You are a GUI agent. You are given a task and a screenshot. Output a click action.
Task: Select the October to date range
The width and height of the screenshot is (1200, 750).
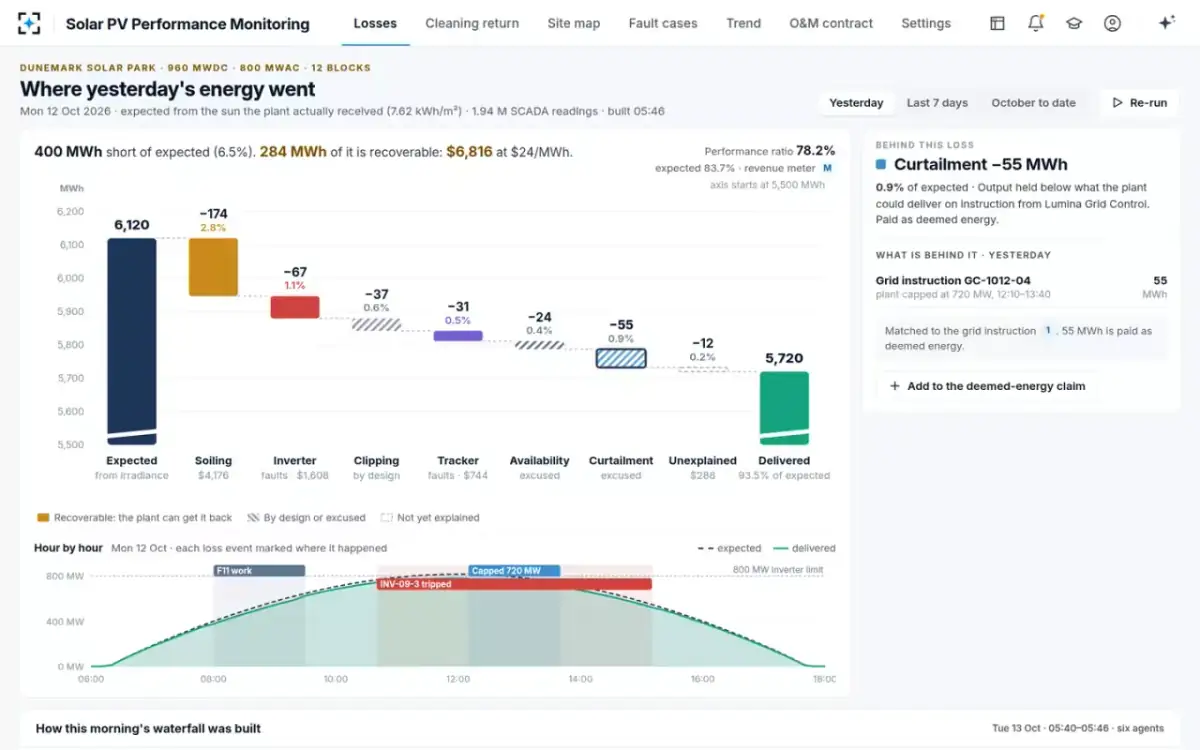[1033, 103]
